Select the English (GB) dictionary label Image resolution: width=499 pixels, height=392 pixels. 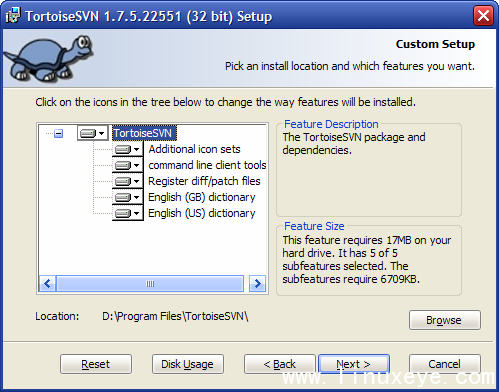[202, 197]
